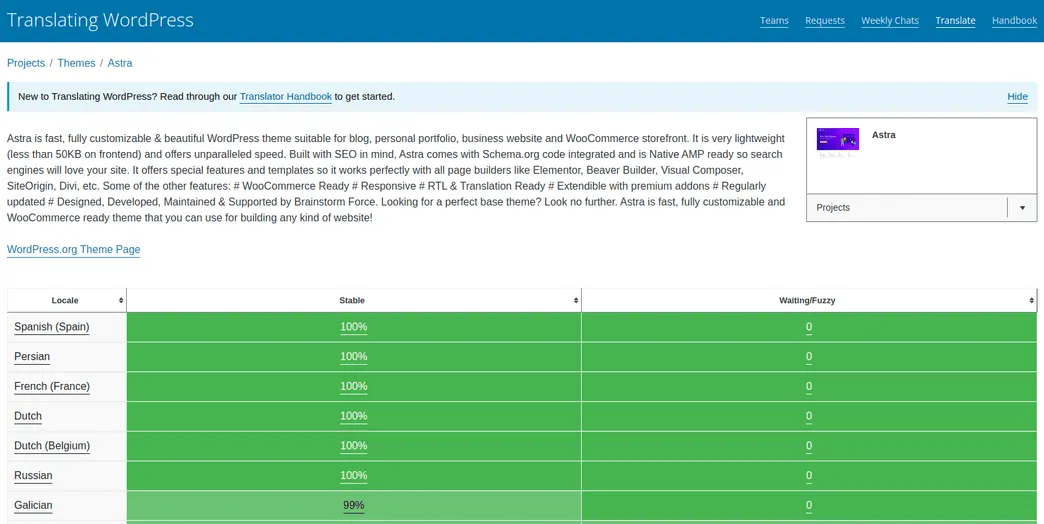Open the Russian locale
Viewport: 1044px width, 524px height.
(x=33, y=475)
